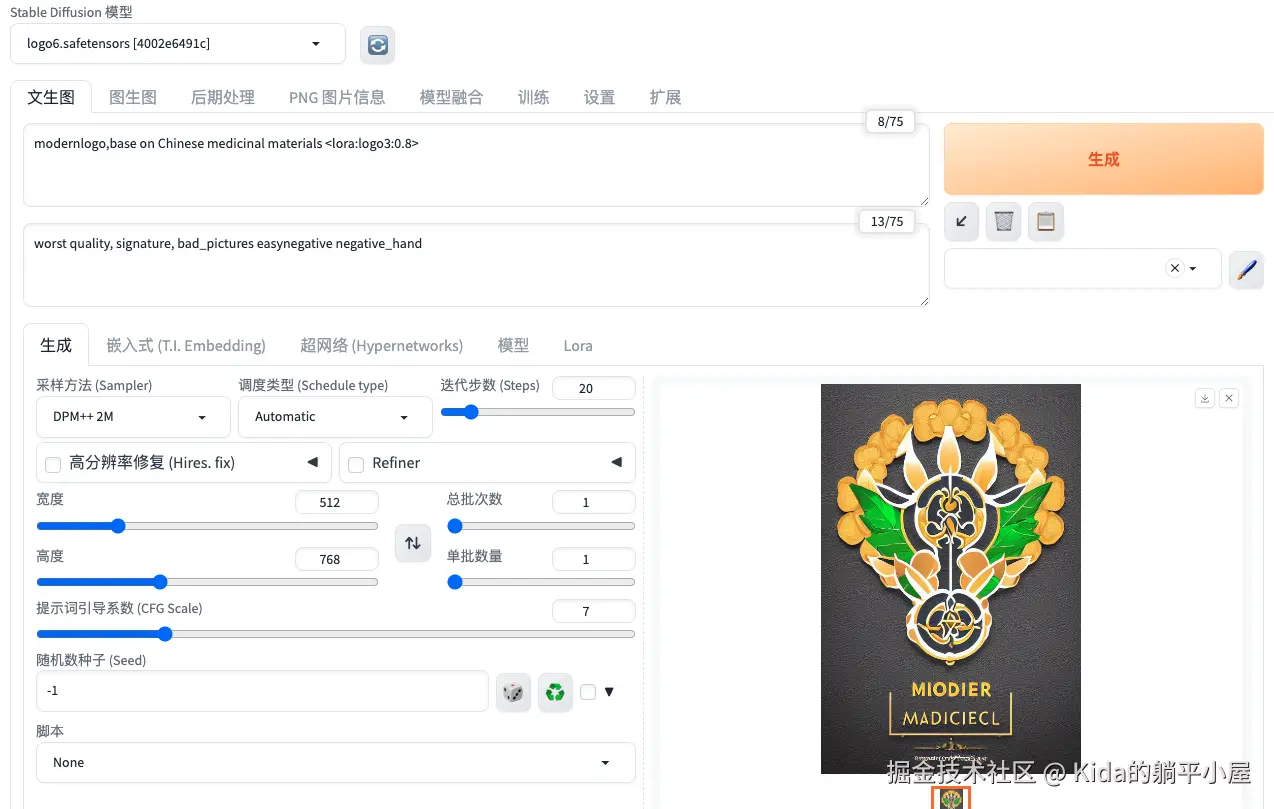Open the 模型融合 tab
This screenshot has width=1274, height=809.
click(451, 97)
